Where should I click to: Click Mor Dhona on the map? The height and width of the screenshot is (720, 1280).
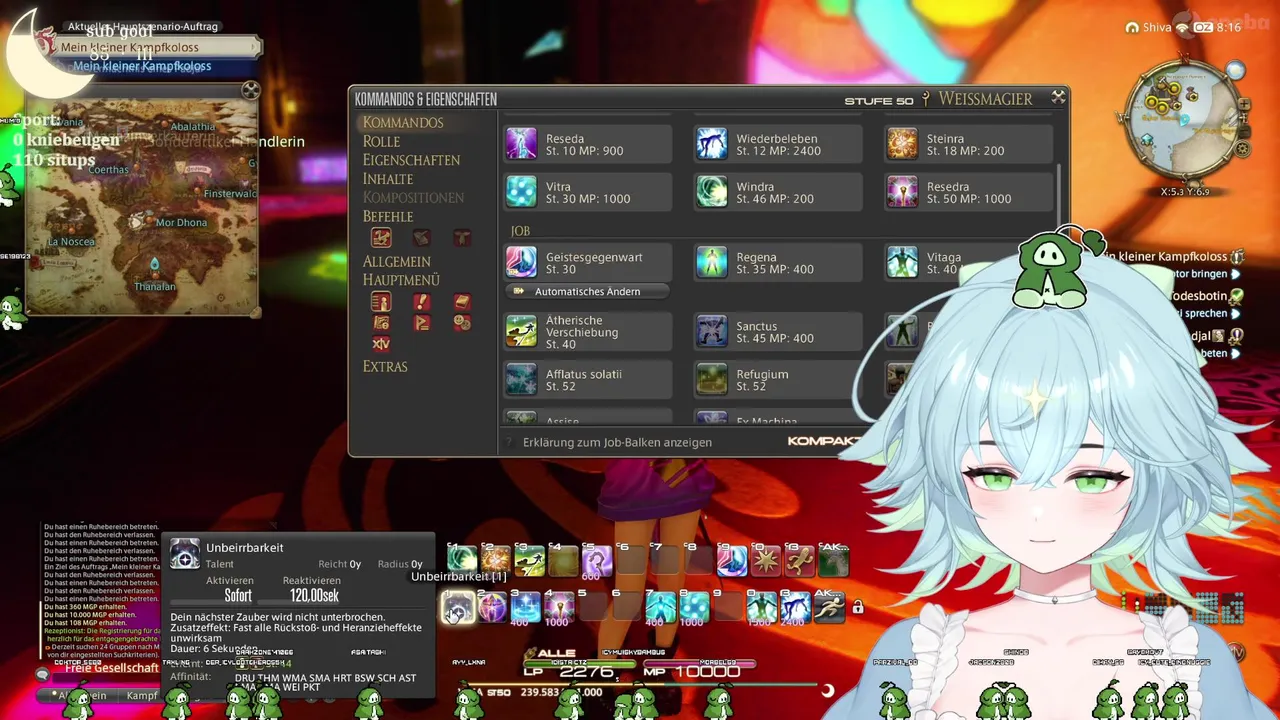point(181,222)
